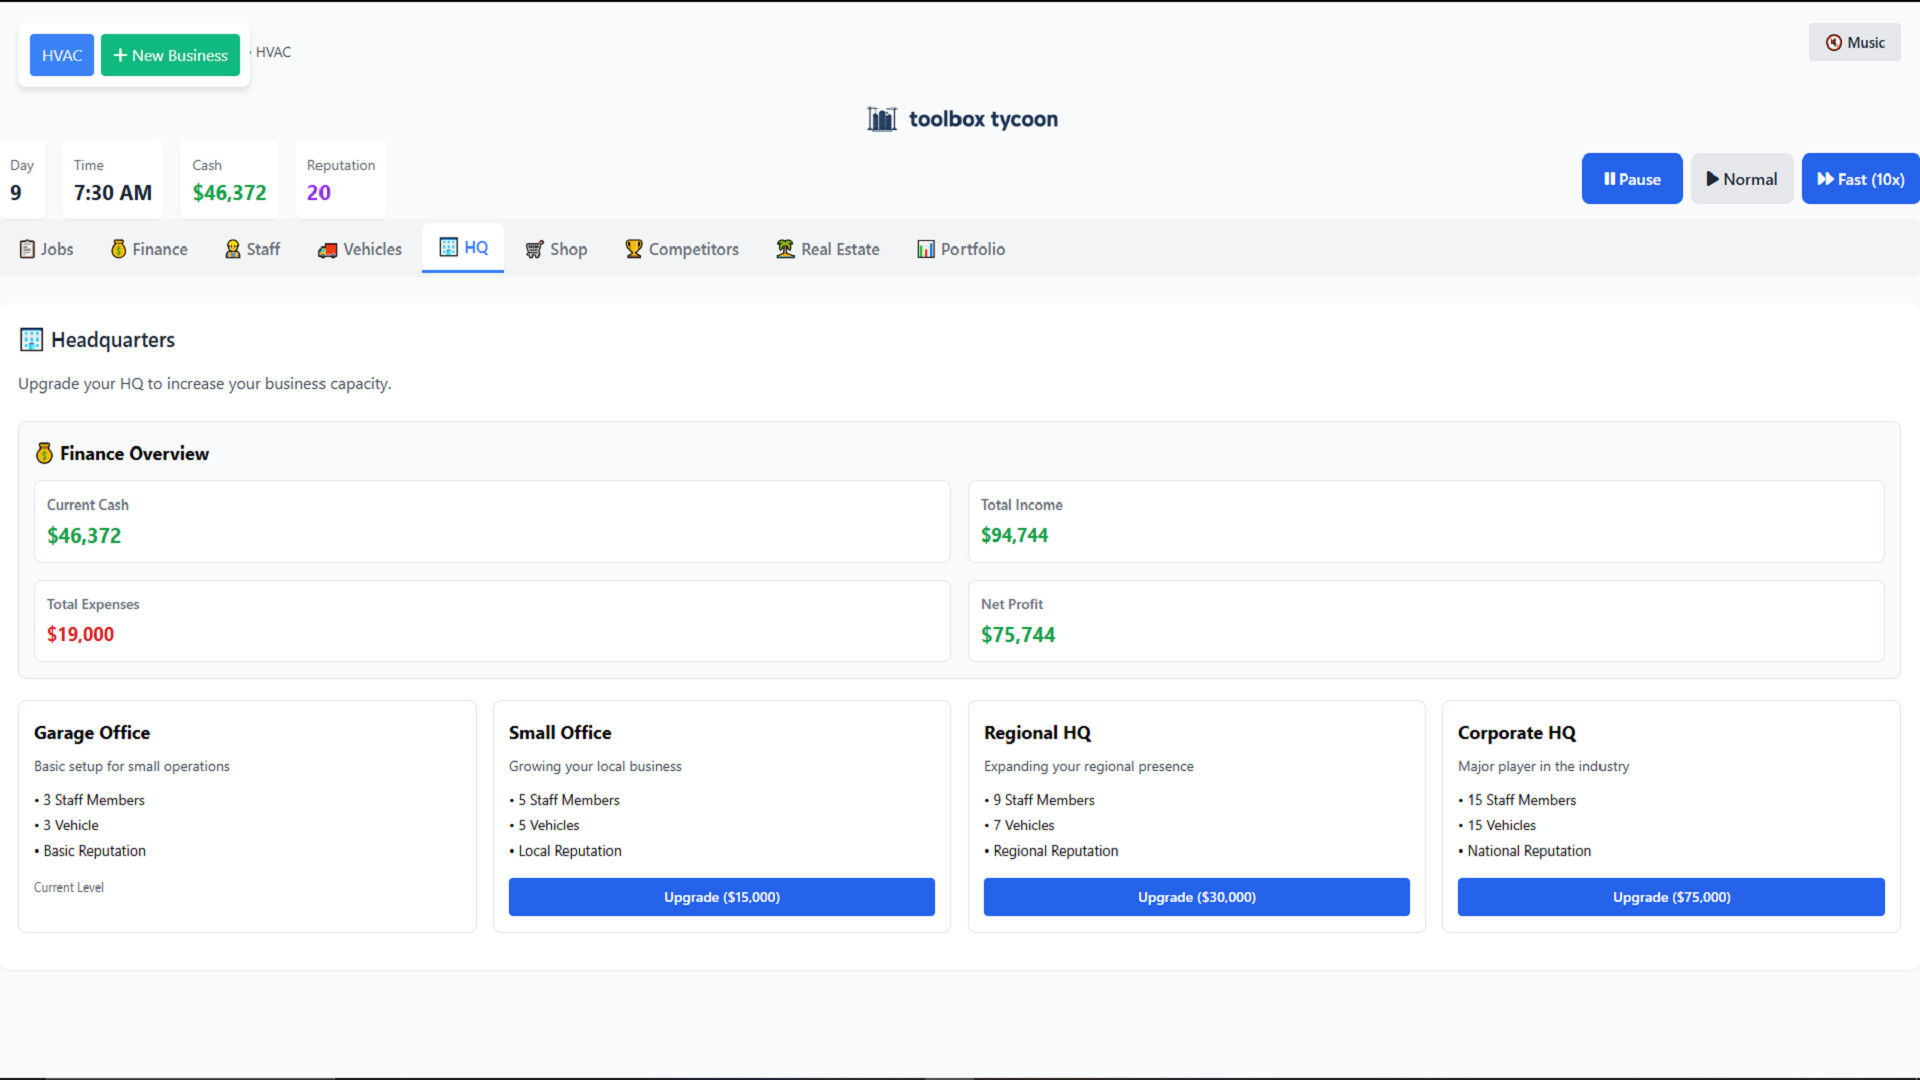The width and height of the screenshot is (1920, 1080).
Task: Create a New Business
Action: coord(170,55)
